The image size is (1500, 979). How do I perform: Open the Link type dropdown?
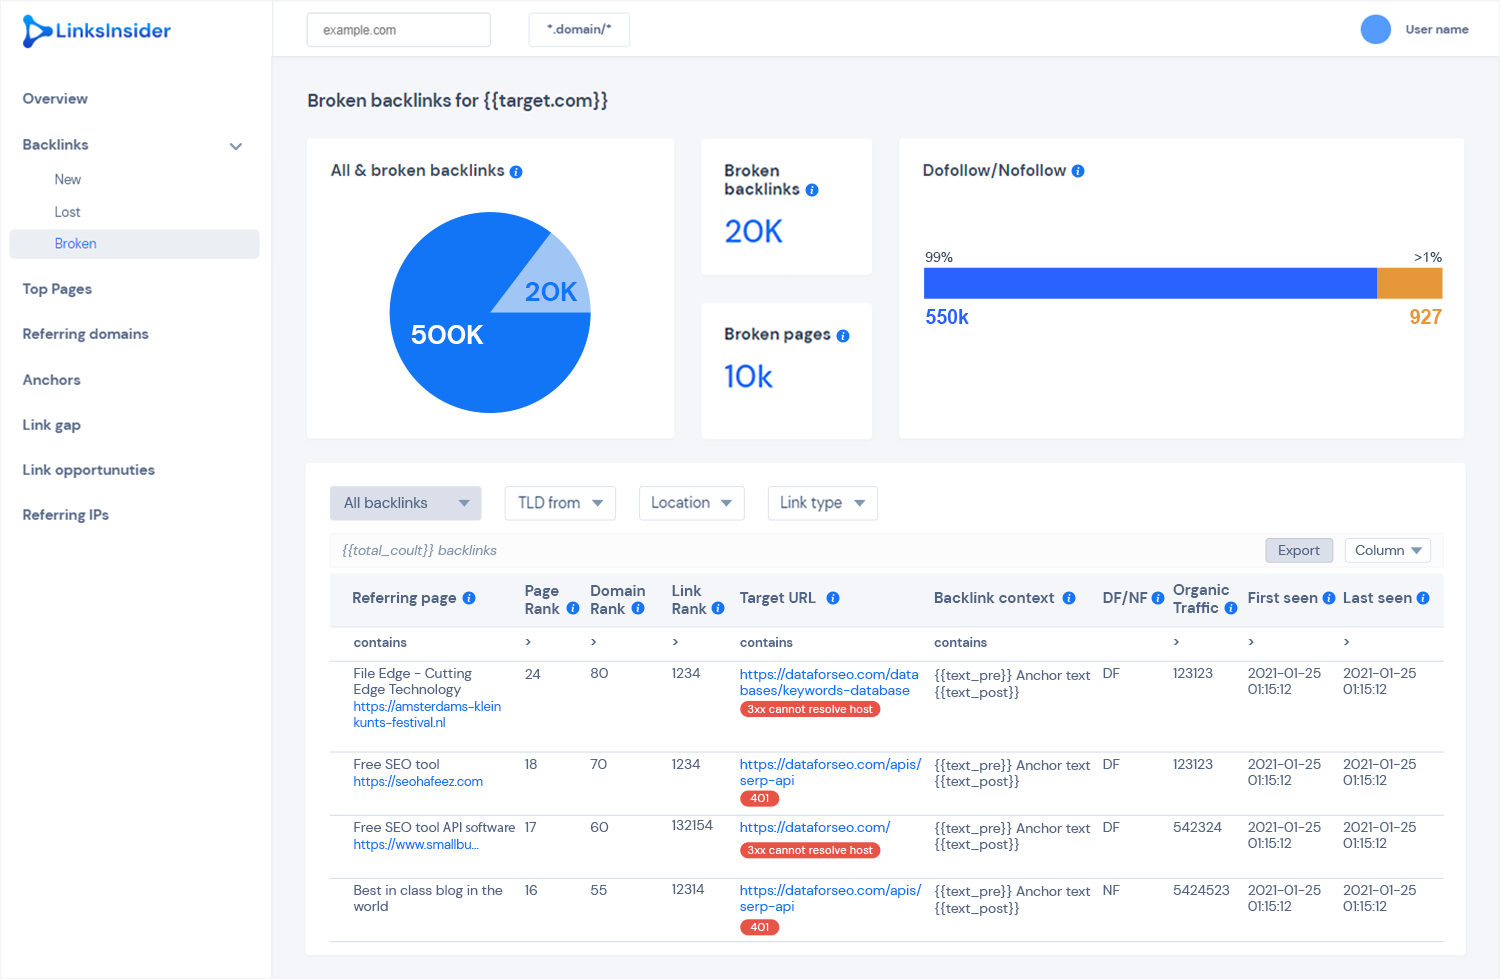pyautogui.click(x=822, y=503)
